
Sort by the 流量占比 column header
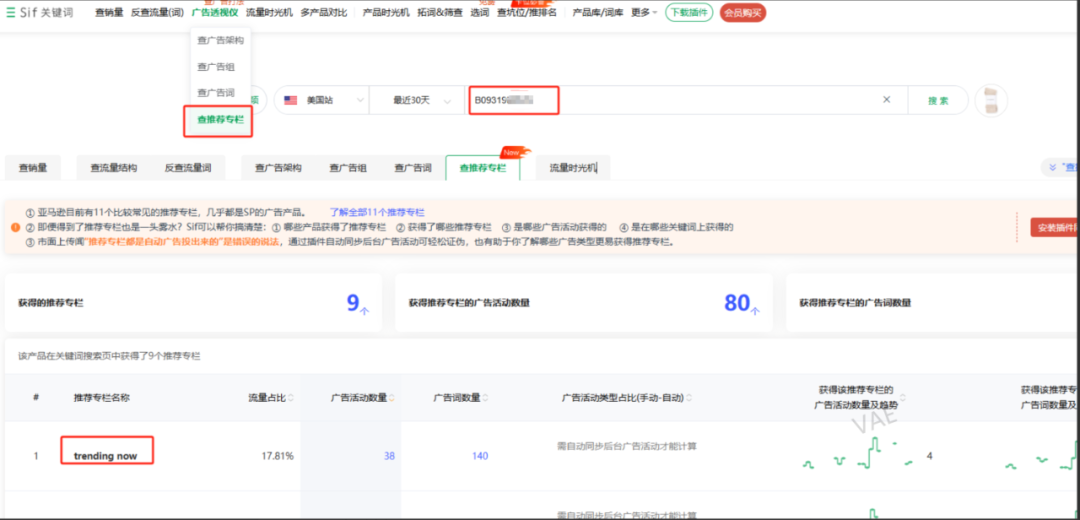coord(270,397)
